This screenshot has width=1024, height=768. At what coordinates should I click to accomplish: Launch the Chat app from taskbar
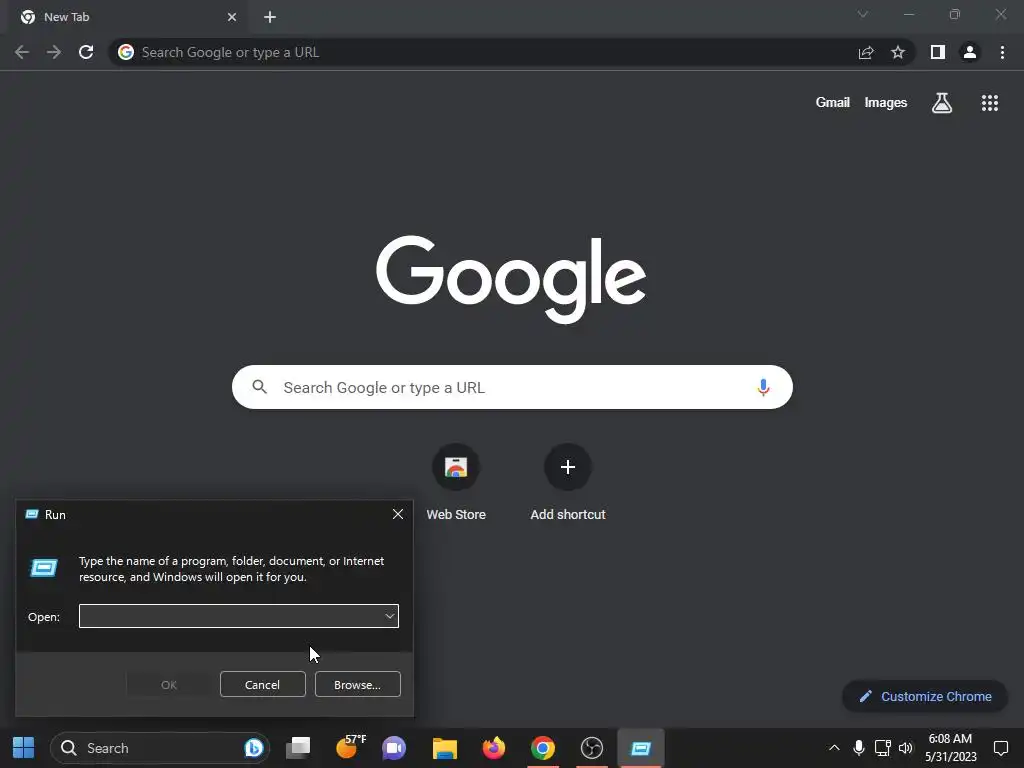tap(394, 748)
